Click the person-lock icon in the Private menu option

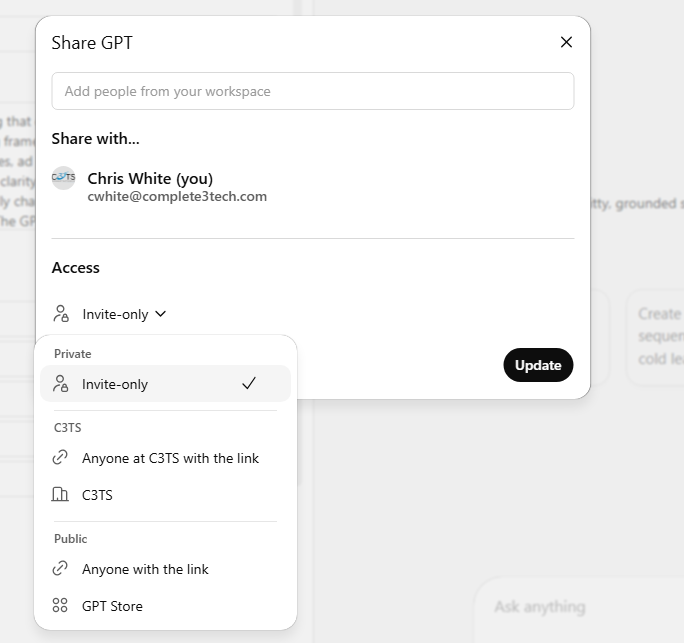pyautogui.click(x=61, y=384)
